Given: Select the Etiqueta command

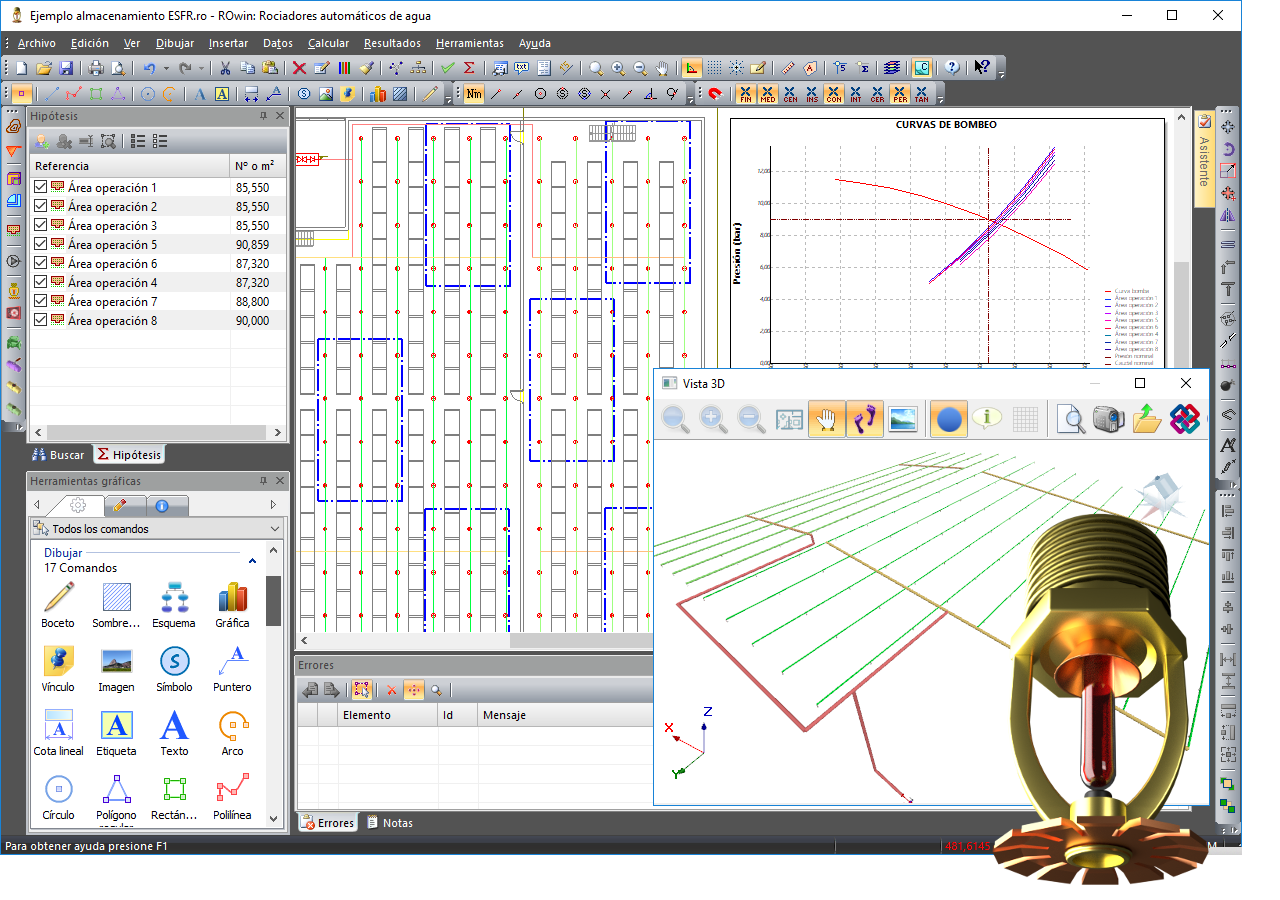Looking at the screenshot, I should (x=116, y=733).
